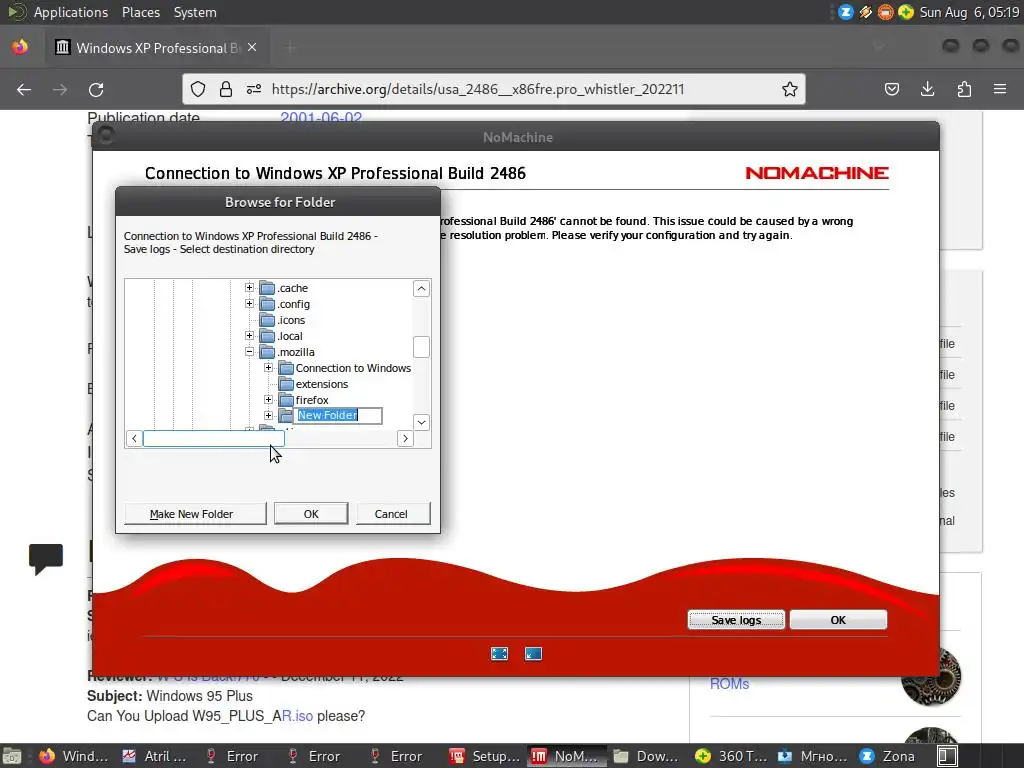The image size is (1024, 768).
Task: Open the ROMs link on page
Action: click(729, 684)
